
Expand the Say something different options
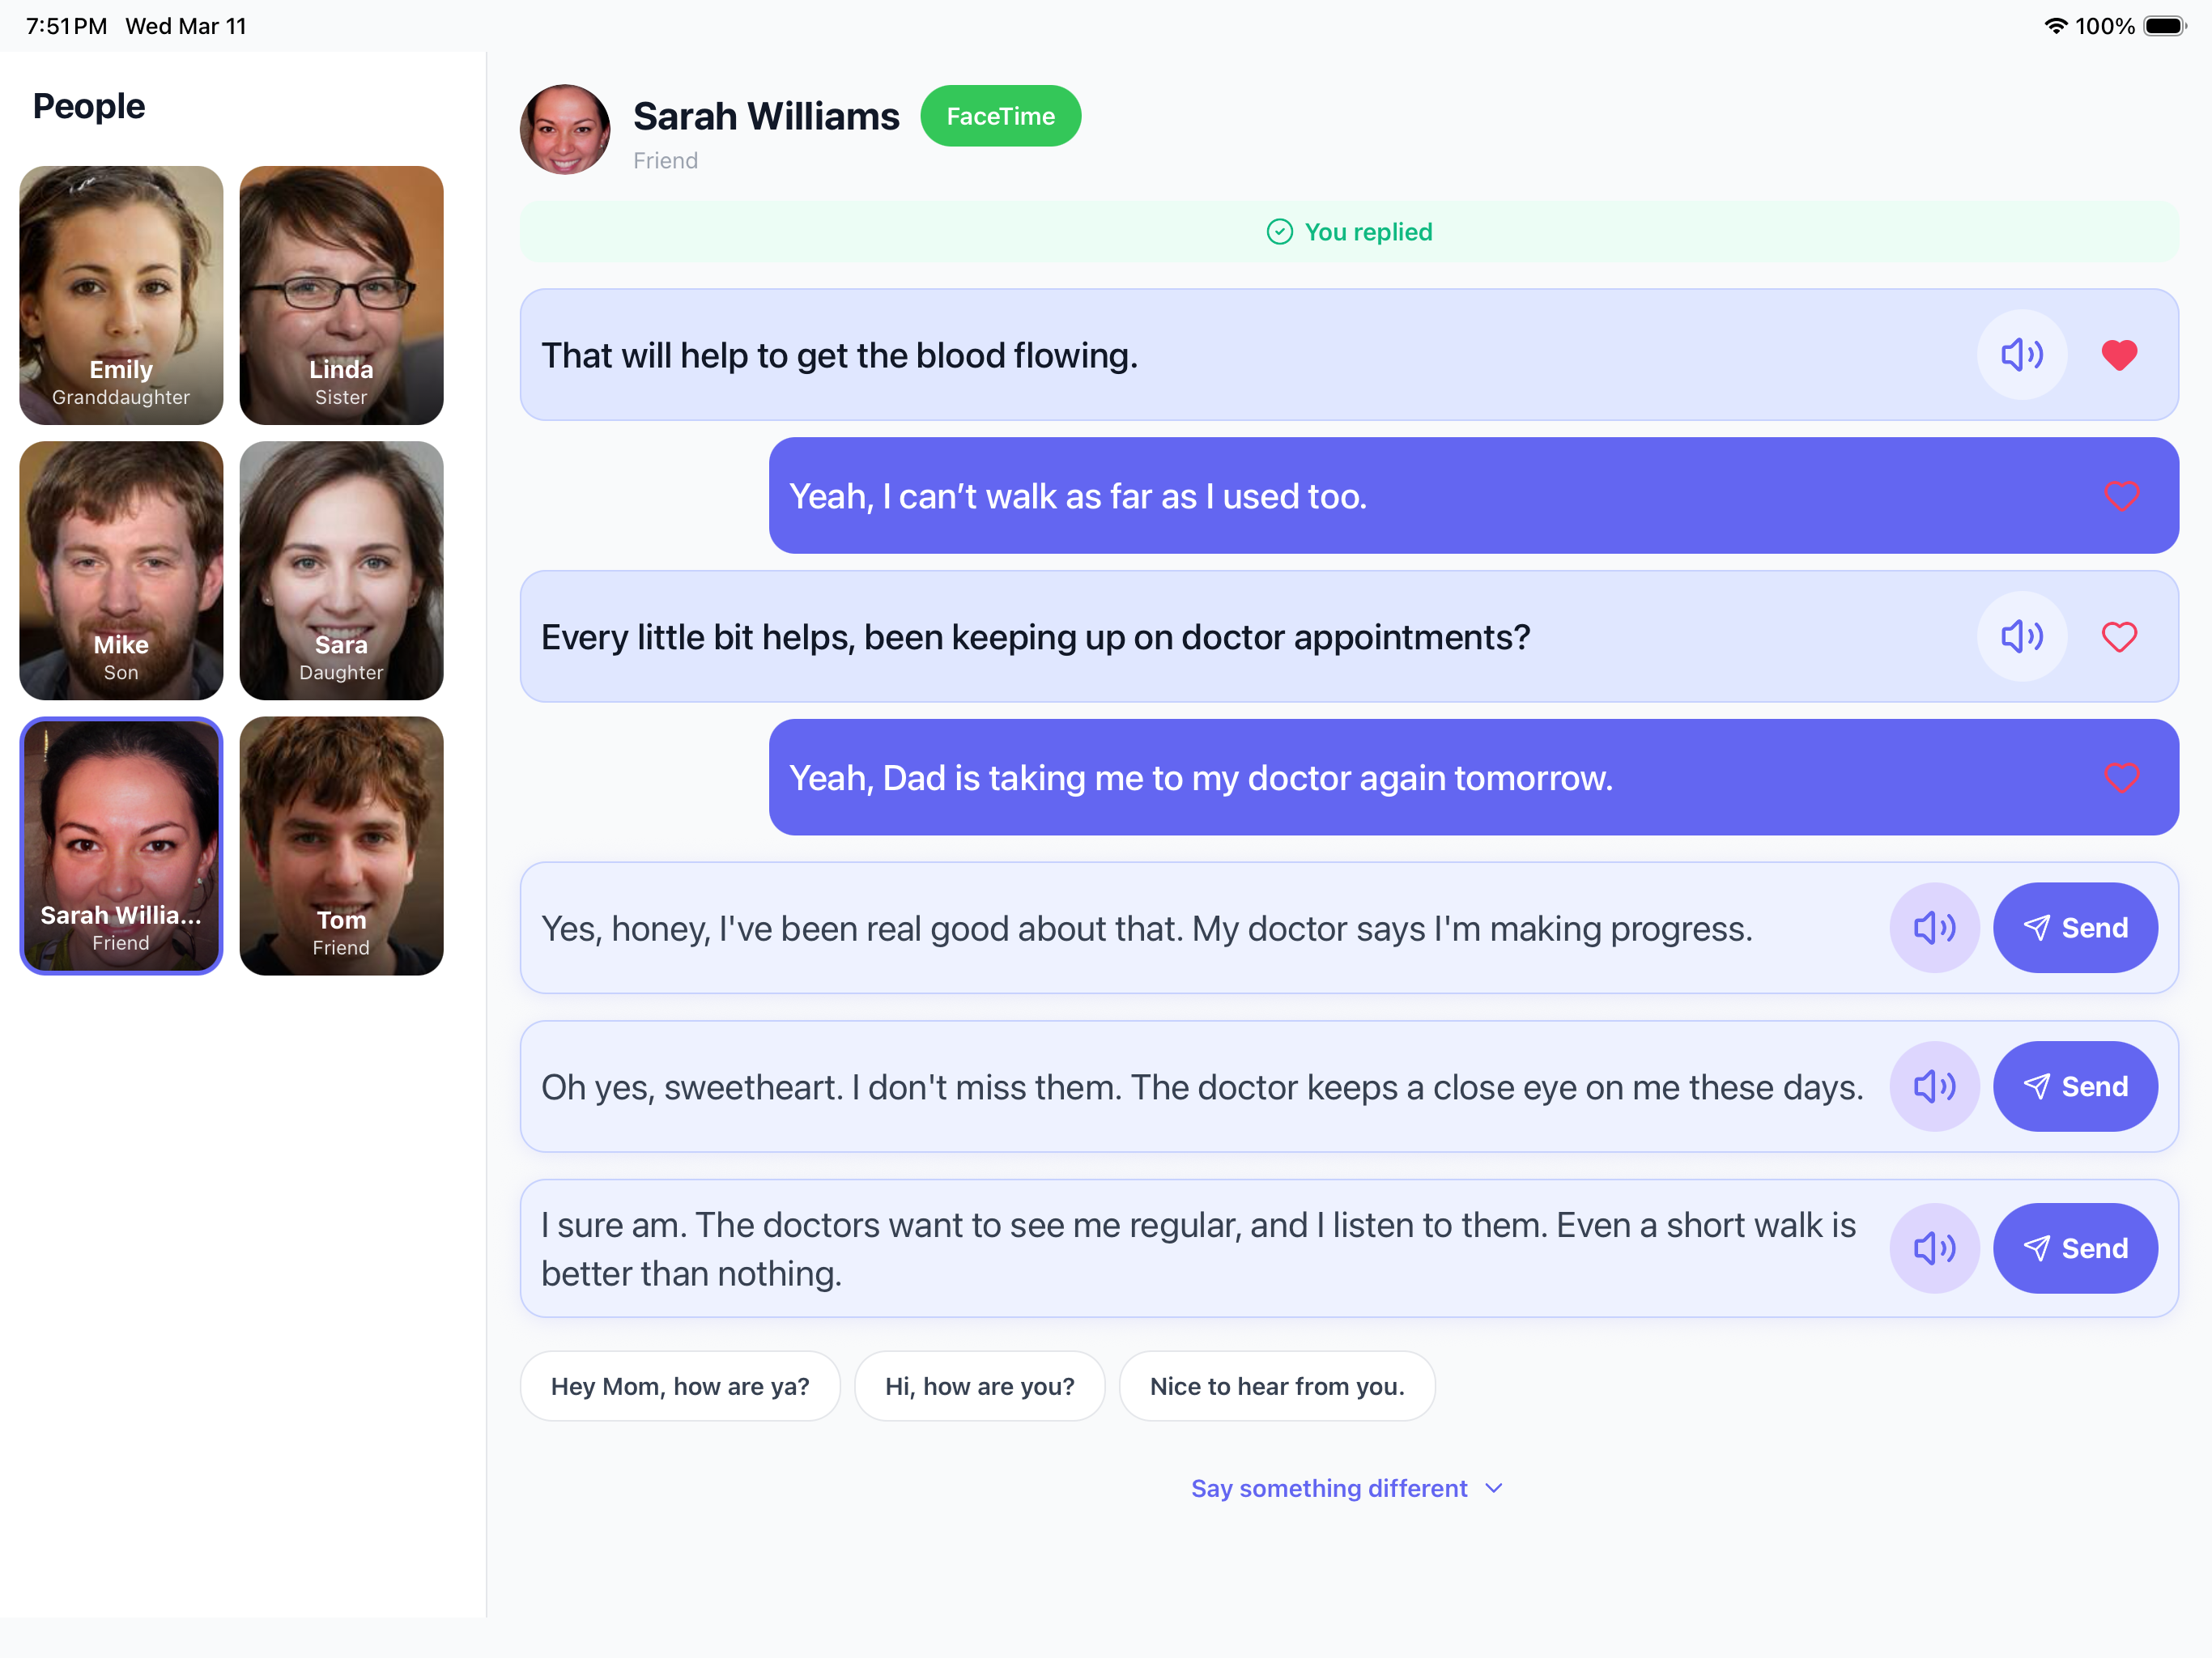[1347, 1488]
